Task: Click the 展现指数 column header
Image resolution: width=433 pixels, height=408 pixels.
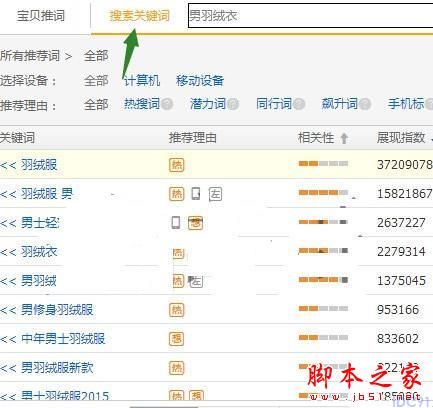Action: [x=401, y=137]
